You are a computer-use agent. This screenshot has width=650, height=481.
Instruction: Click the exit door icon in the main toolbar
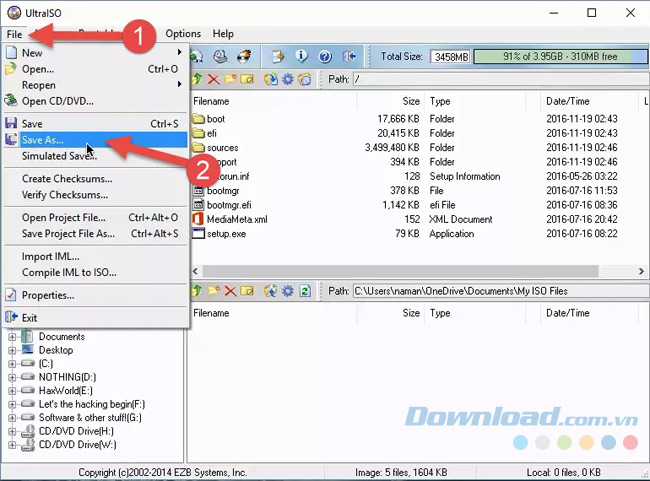[x=349, y=57]
